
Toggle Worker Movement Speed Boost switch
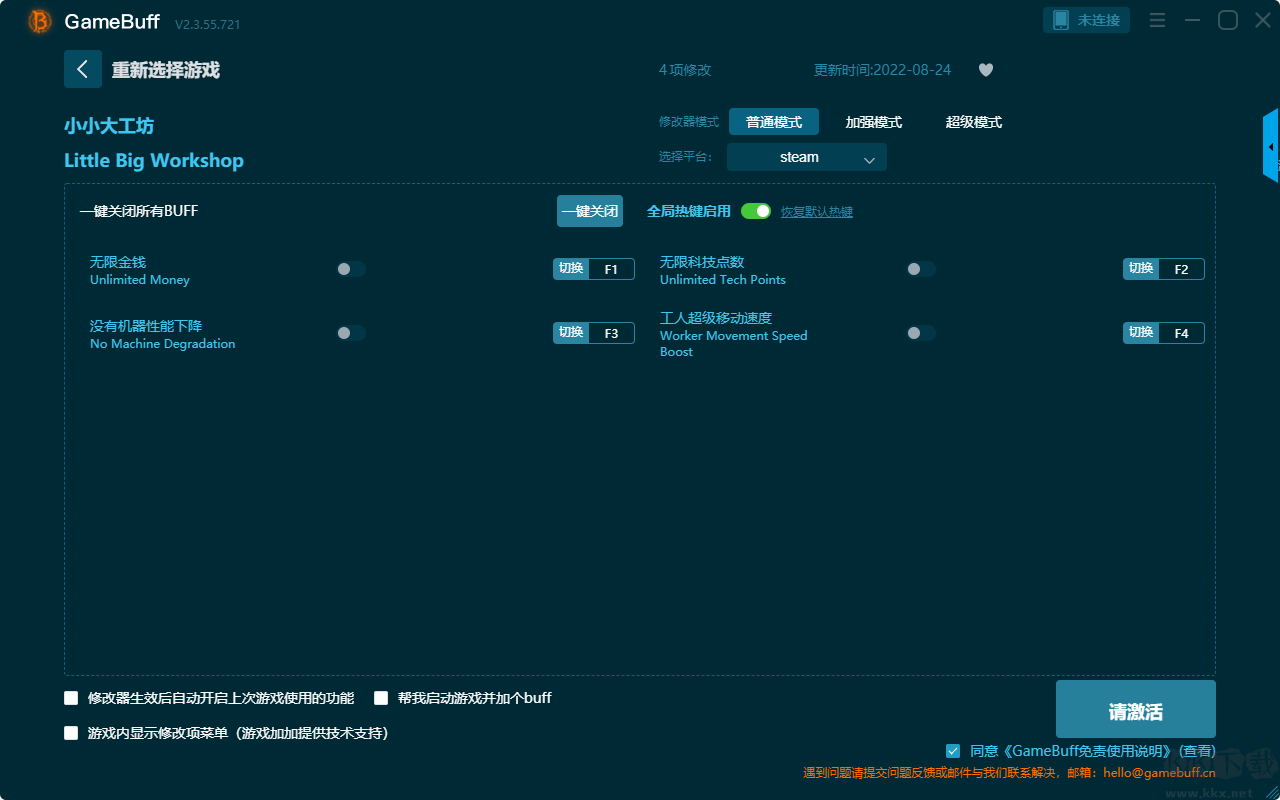921,333
